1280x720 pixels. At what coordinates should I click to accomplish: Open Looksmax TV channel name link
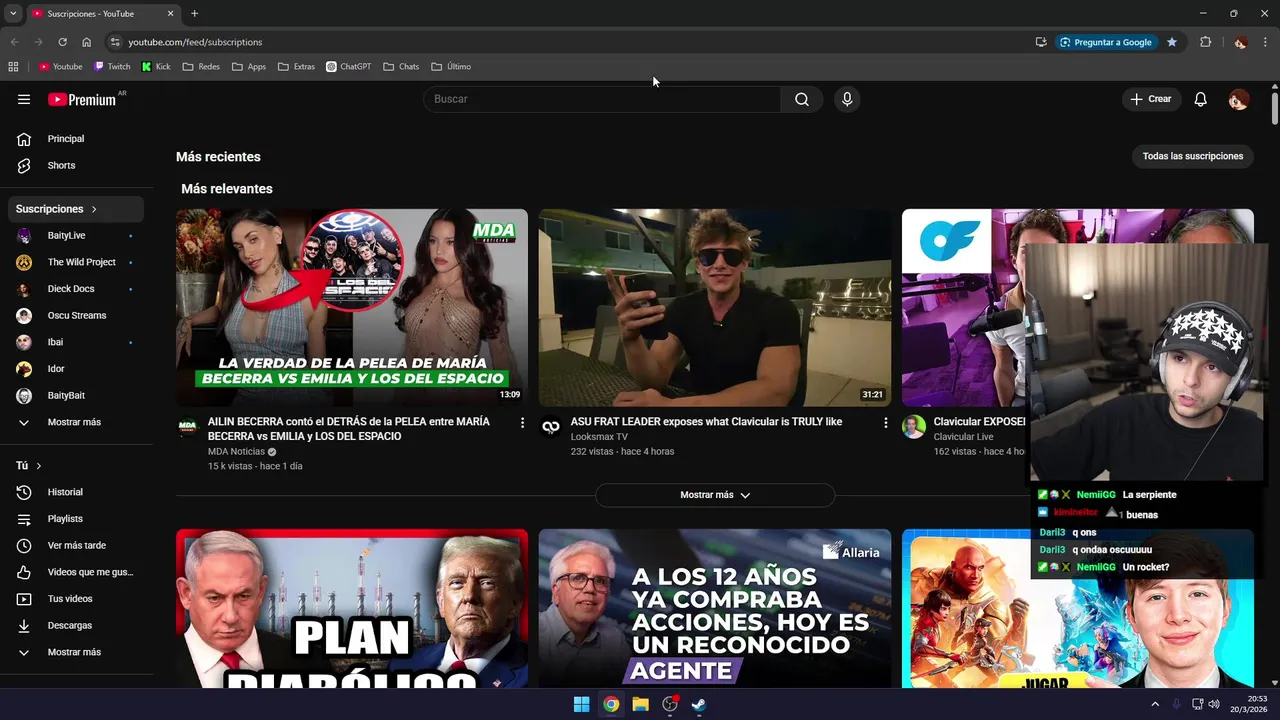(599, 437)
